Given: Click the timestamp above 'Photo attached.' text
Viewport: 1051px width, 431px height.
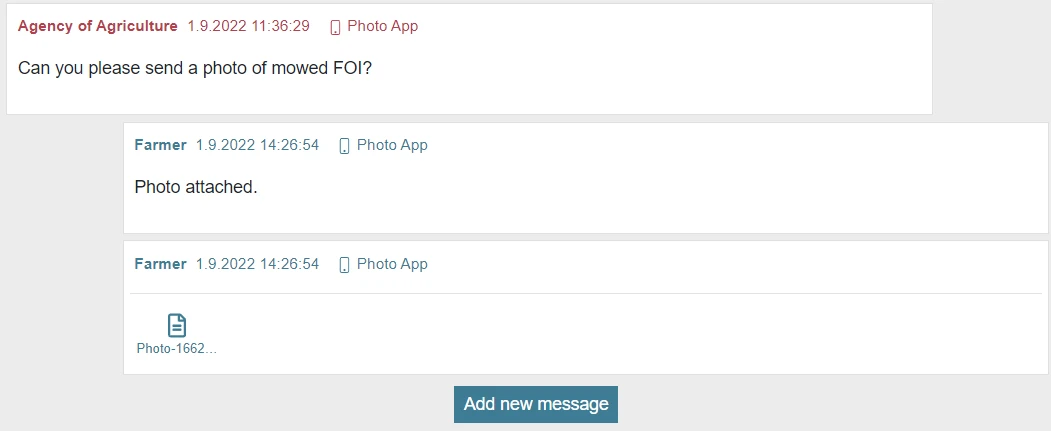Looking at the screenshot, I should [257, 145].
